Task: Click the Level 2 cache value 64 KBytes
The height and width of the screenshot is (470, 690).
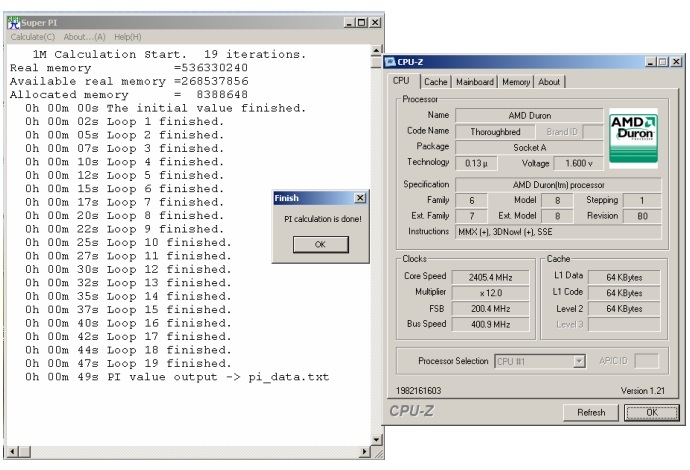Action: [624, 309]
